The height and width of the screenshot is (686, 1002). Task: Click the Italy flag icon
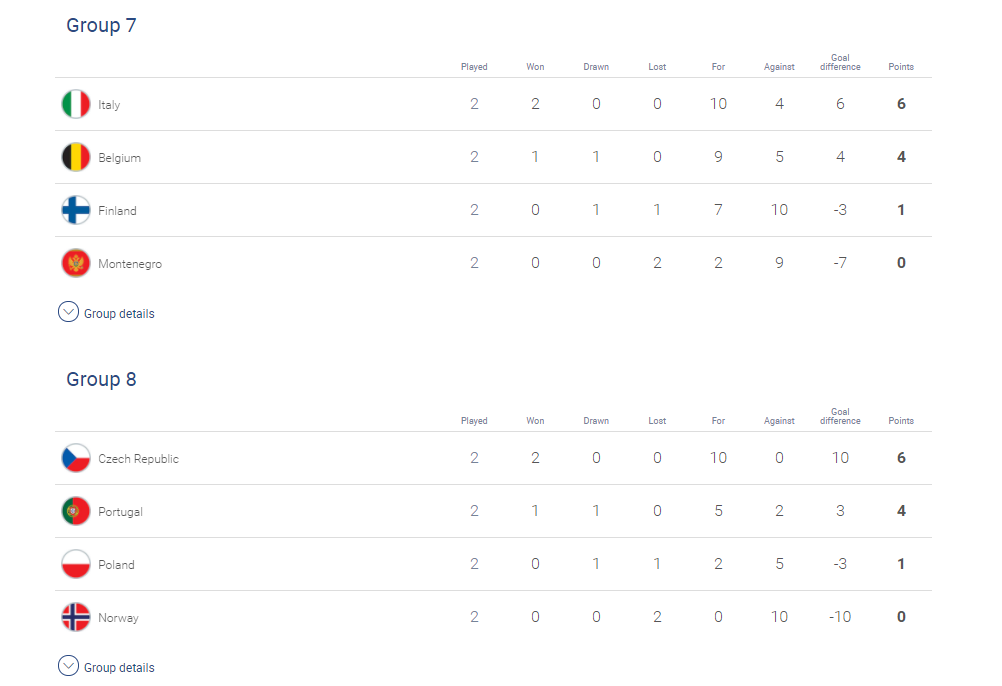[x=75, y=104]
